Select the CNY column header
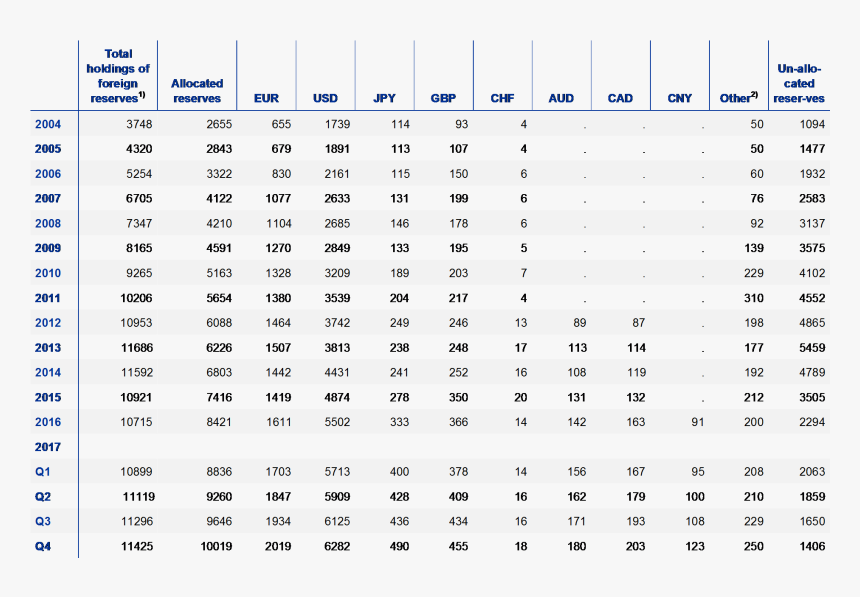Viewport: 860px width, 597px height. click(680, 98)
